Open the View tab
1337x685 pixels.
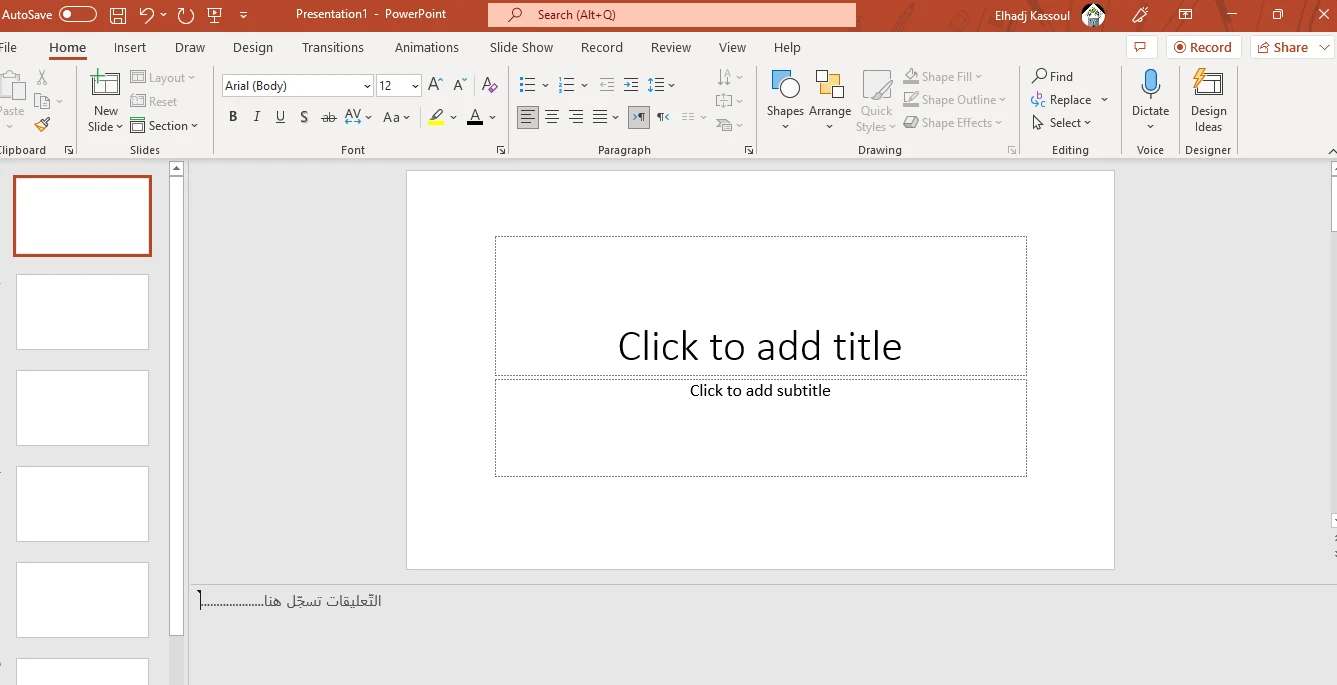(732, 47)
